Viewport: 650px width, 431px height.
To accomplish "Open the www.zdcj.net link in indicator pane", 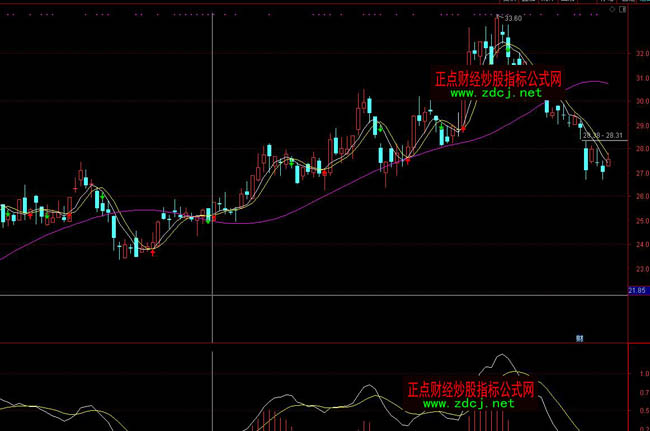I will pyautogui.click(x=468, y=403).
